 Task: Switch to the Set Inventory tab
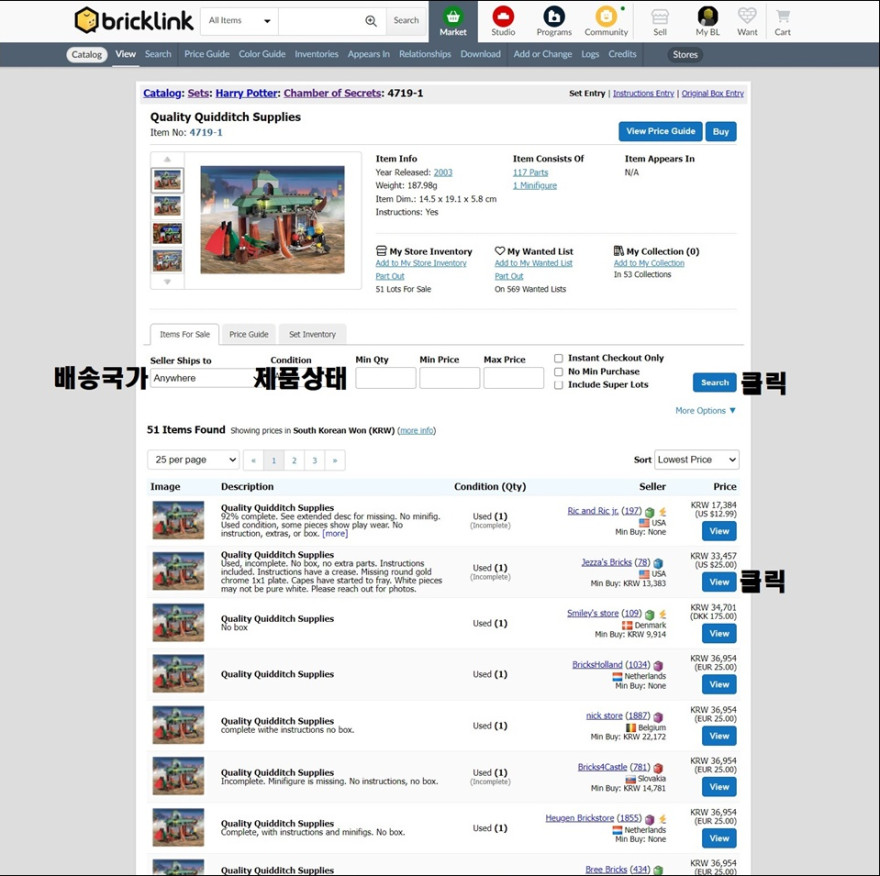coord(312,334)
